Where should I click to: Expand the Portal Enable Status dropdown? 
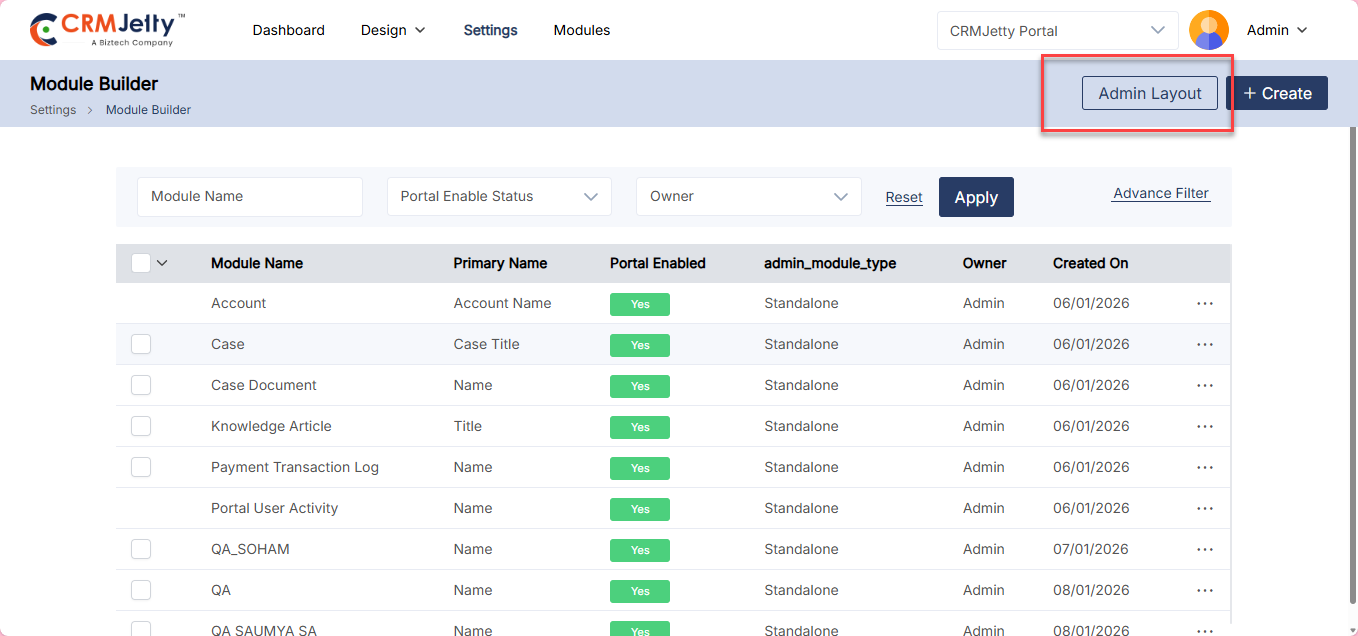pyautogui.click(x=499, y=197)
